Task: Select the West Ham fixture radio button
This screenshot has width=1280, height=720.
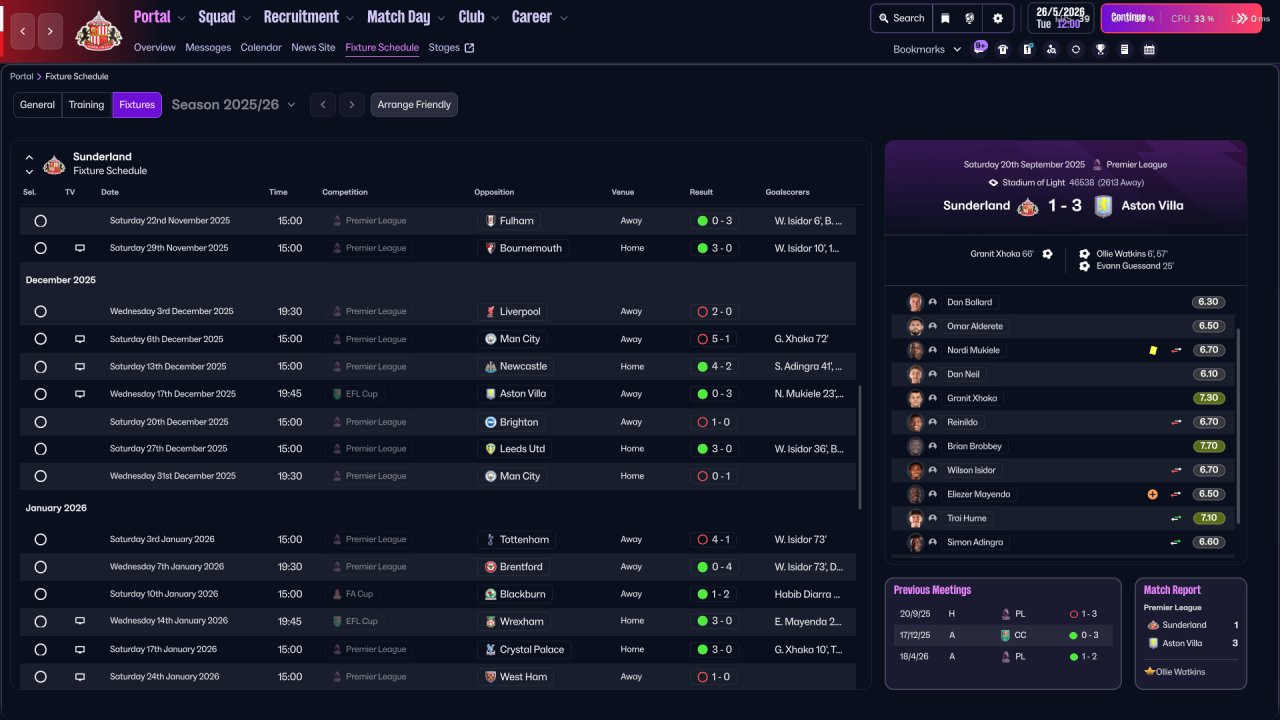Action: coord(40,677)
